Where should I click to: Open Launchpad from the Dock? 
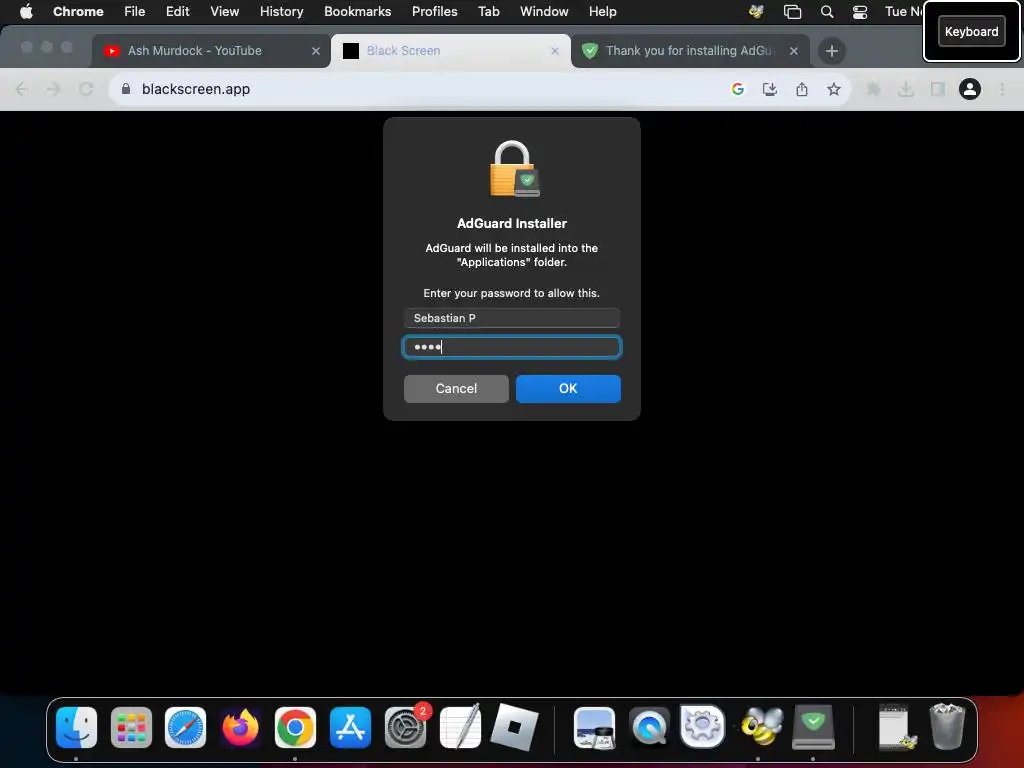(131, 728)
